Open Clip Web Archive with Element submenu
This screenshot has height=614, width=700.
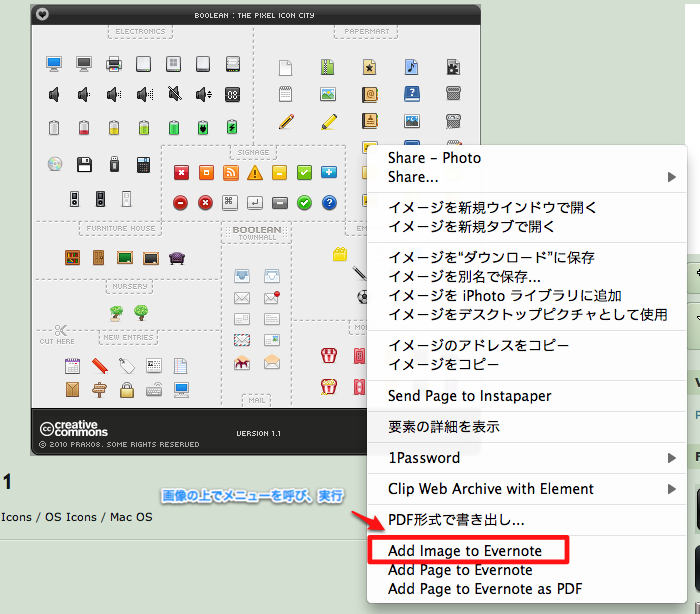click(x=491, y=489)
